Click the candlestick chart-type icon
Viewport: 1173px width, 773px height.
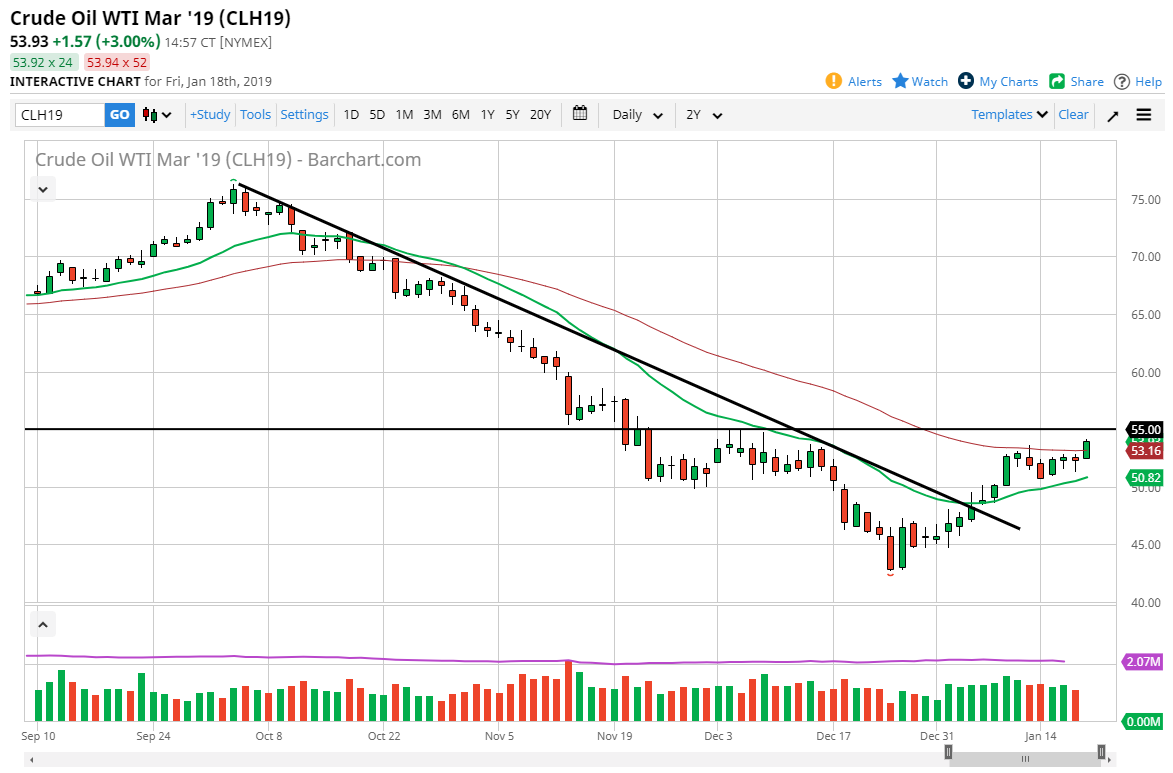151,114
